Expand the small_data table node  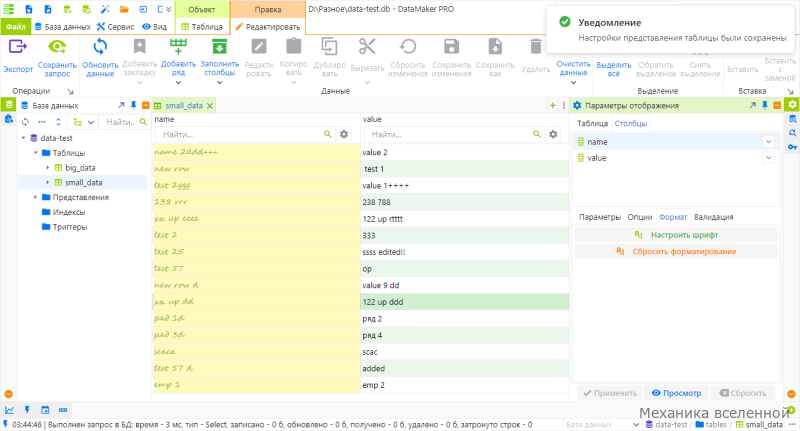48,182
